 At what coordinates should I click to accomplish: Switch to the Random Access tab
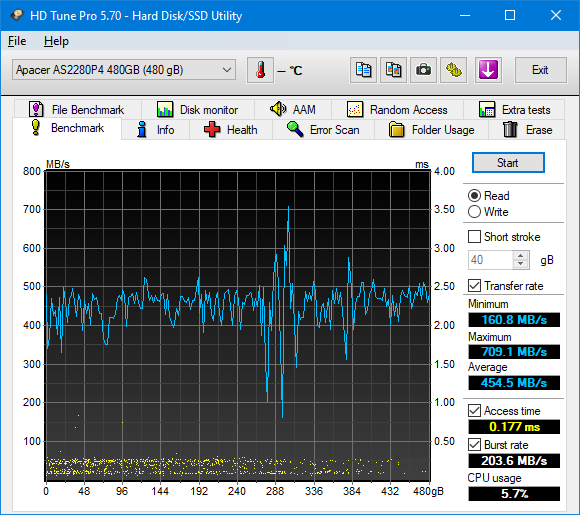click(x=397, y=110)
